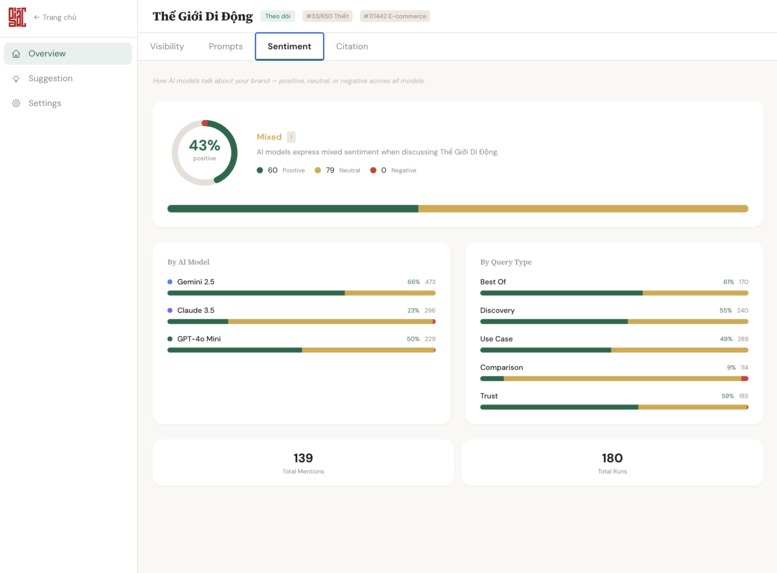The width and height of the screenshot is (777, 573).
Task: Open the Suggestion sidebar item
Action: coord(68,78)
